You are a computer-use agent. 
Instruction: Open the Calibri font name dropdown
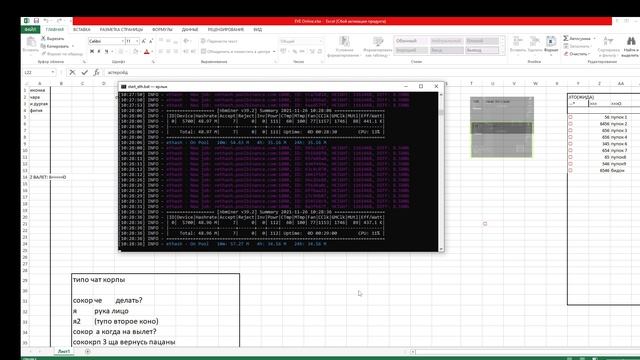coord(122,41)
